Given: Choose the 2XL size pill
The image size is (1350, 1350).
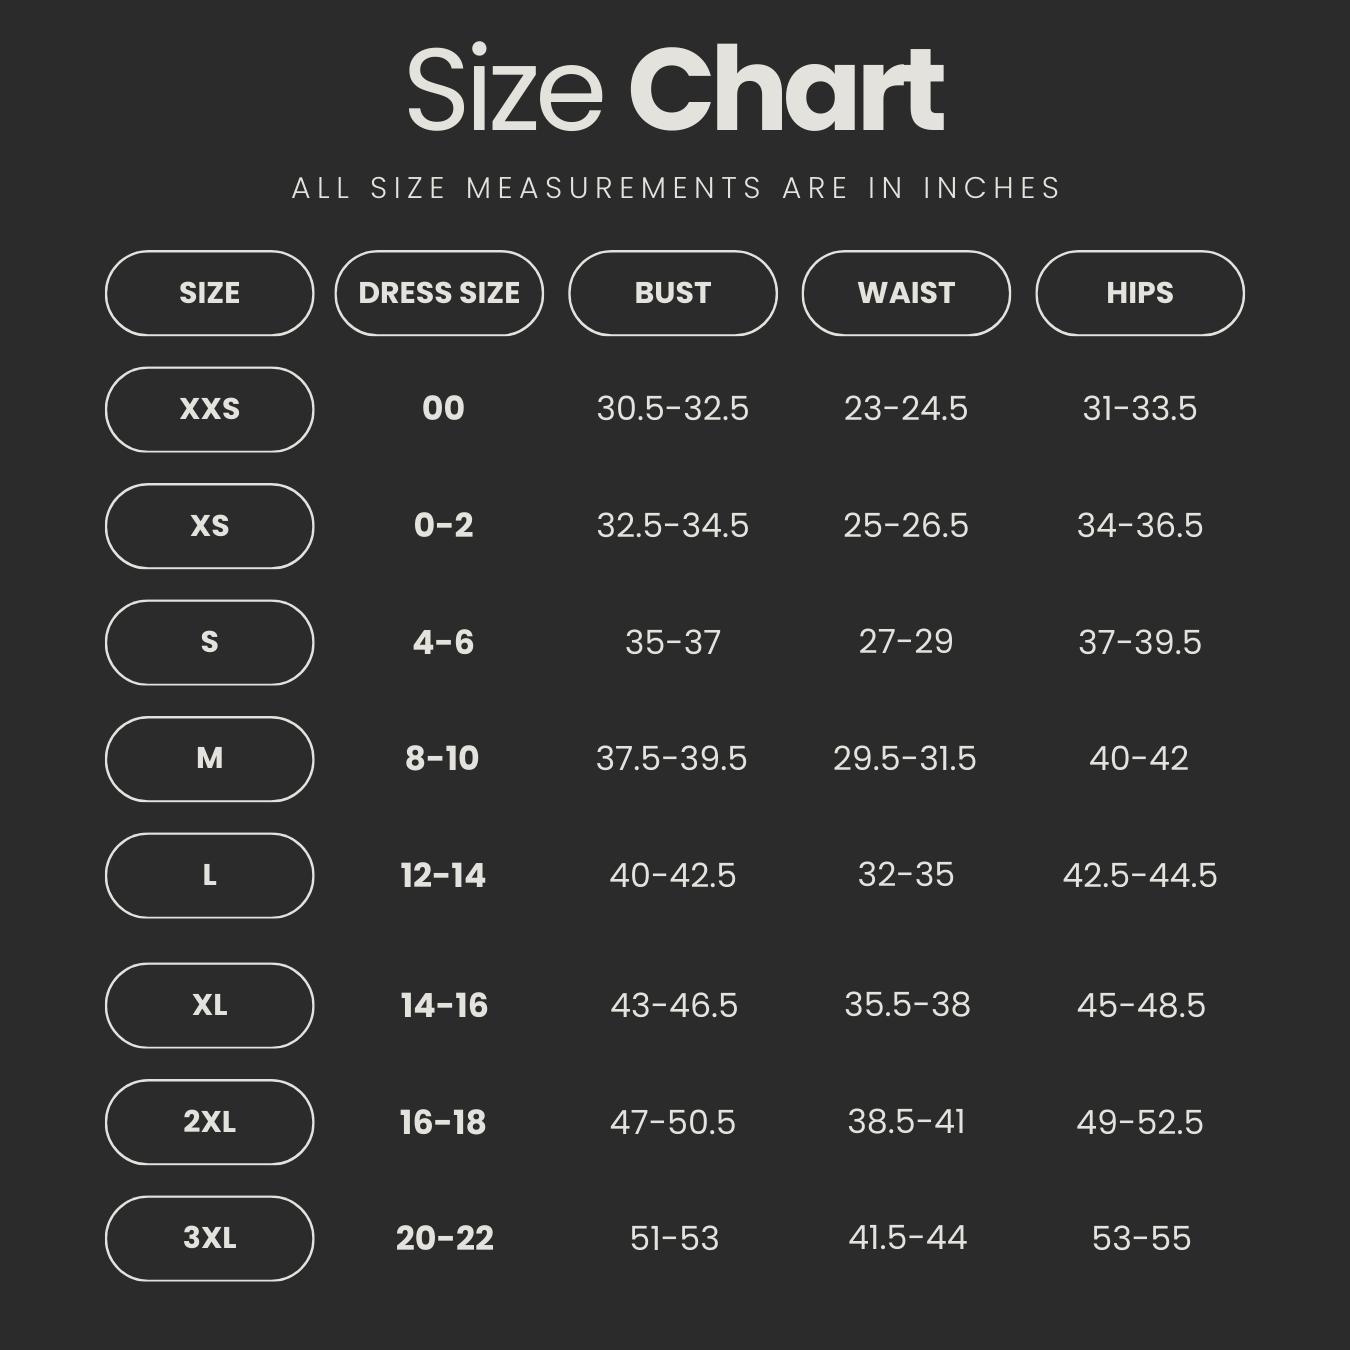Looking at the screenshot, I should pyautogui.click(x=209, y=1122).
